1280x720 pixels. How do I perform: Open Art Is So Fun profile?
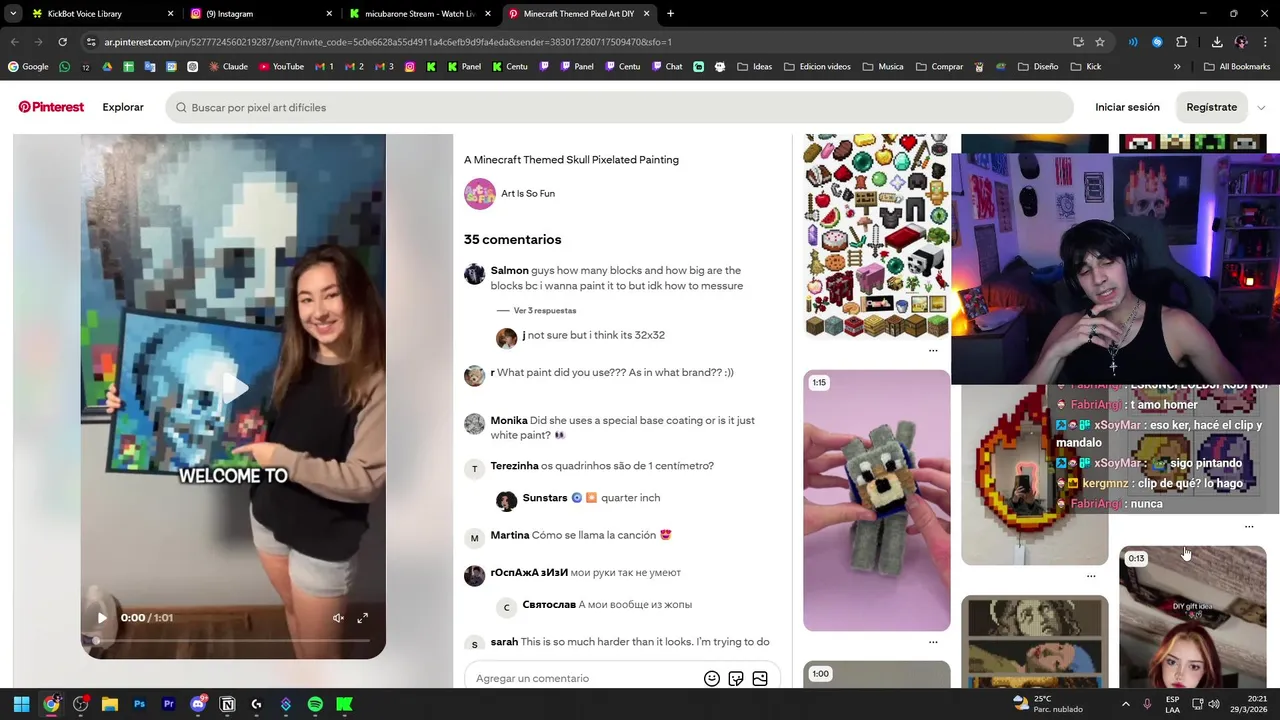tap(528, 193)
